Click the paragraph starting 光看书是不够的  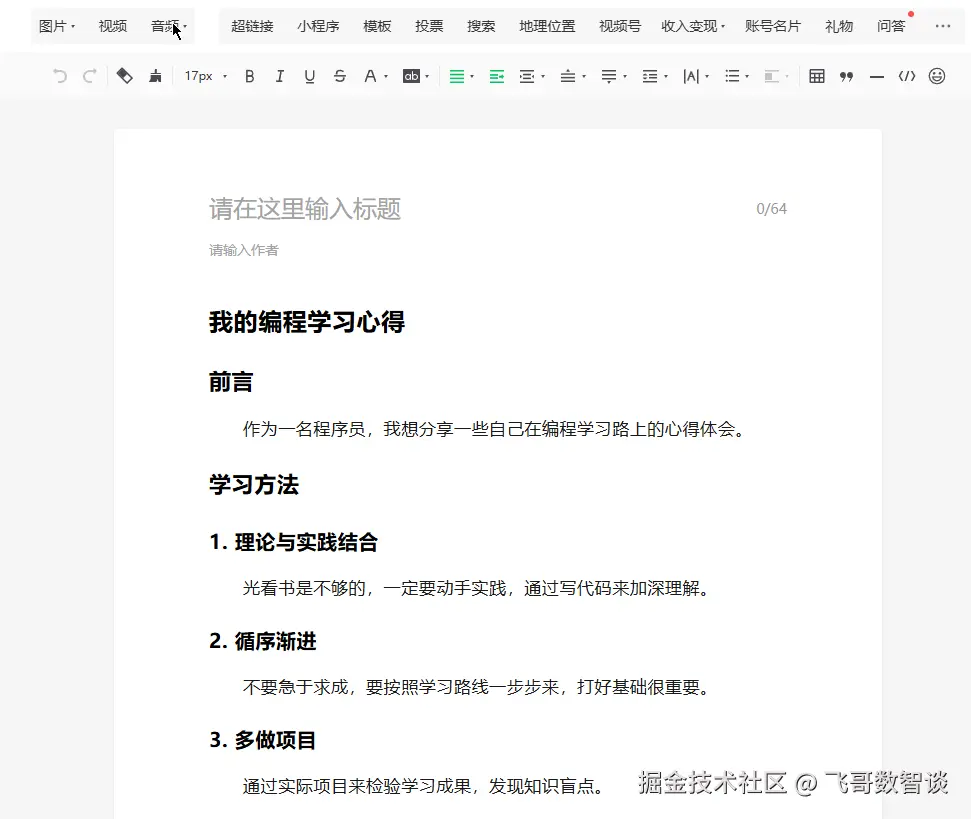[479, 588]
